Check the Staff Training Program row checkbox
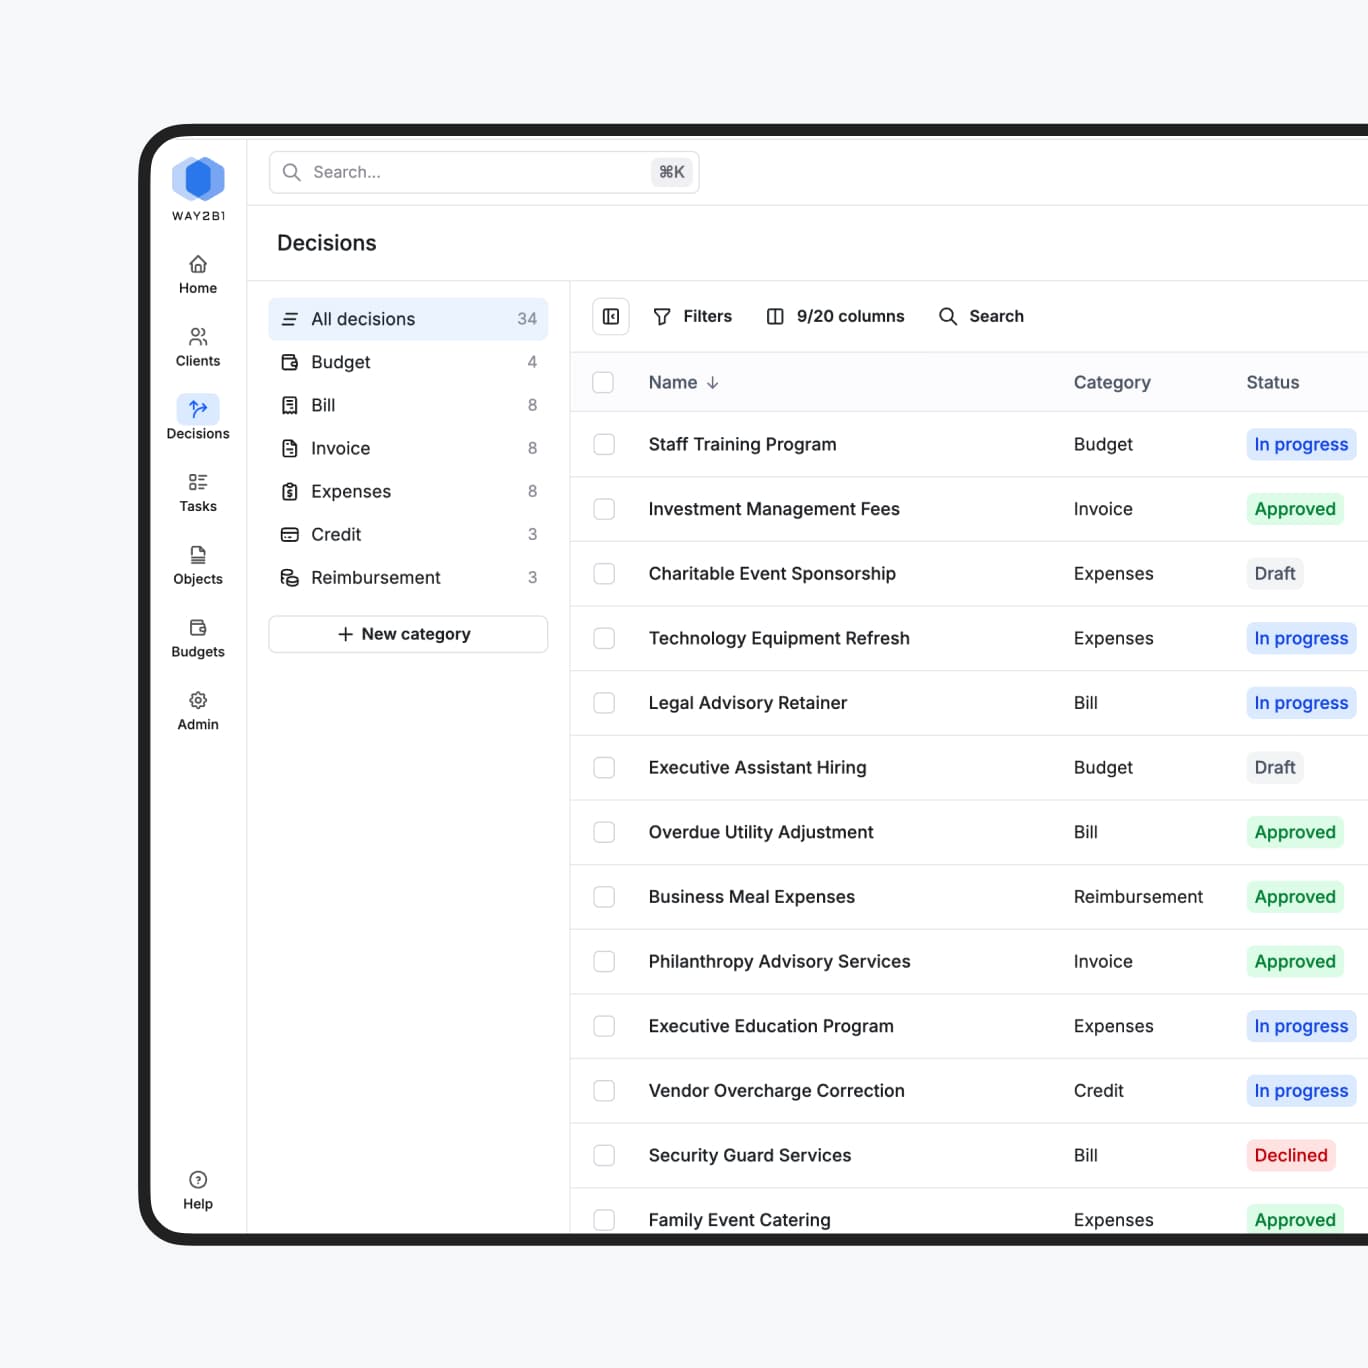1368x1368 pixels. [604, 444]
